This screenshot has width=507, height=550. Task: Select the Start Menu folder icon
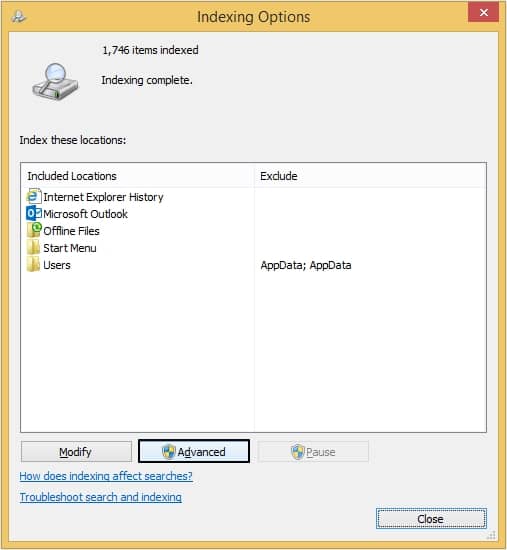point(34,247)
